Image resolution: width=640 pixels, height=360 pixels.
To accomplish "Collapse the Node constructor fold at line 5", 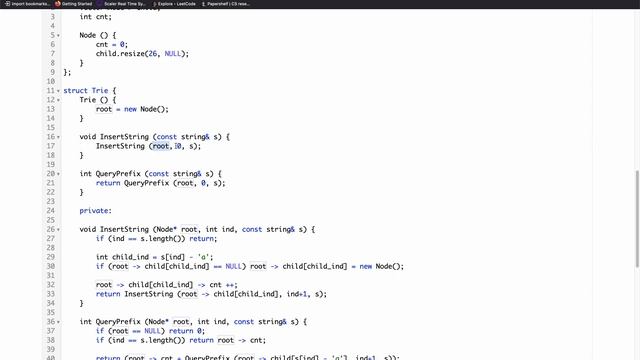I will (x=58, y=36).
